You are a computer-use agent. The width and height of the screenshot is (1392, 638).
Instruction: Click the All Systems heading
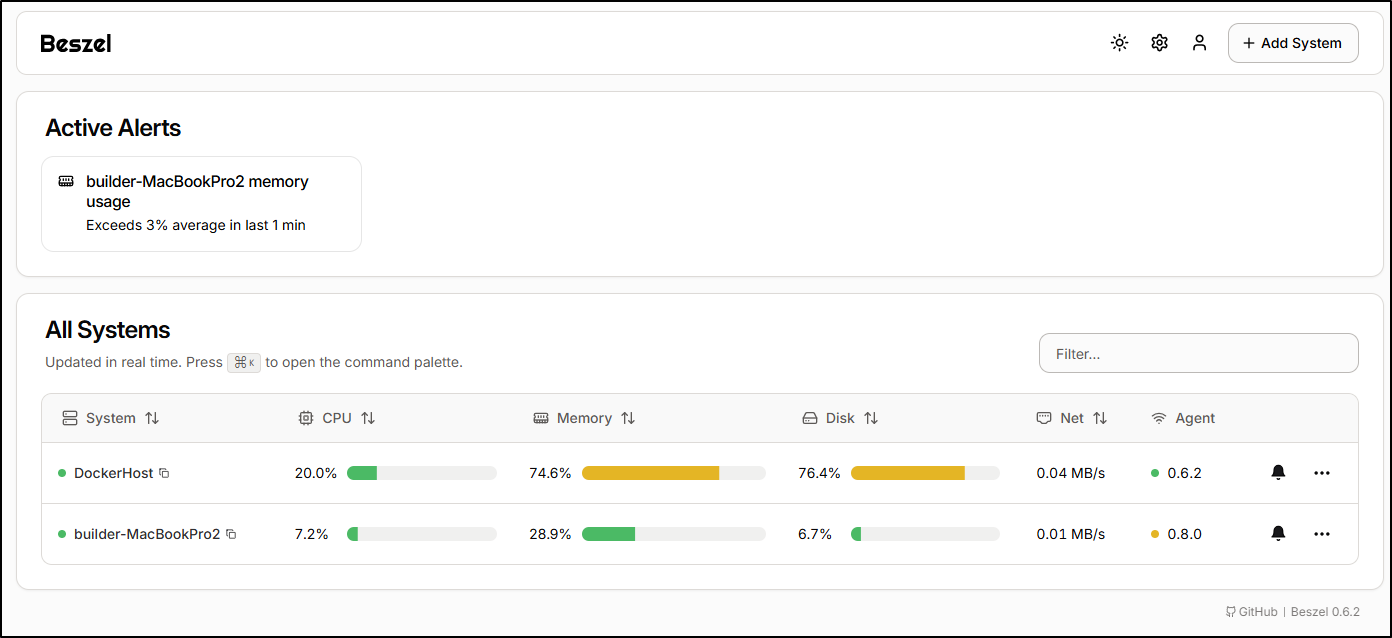[x=108, y=330]
